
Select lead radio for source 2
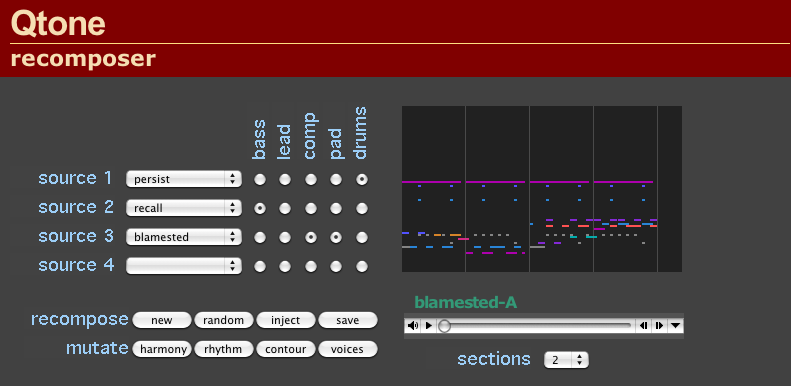click(285, 208)
